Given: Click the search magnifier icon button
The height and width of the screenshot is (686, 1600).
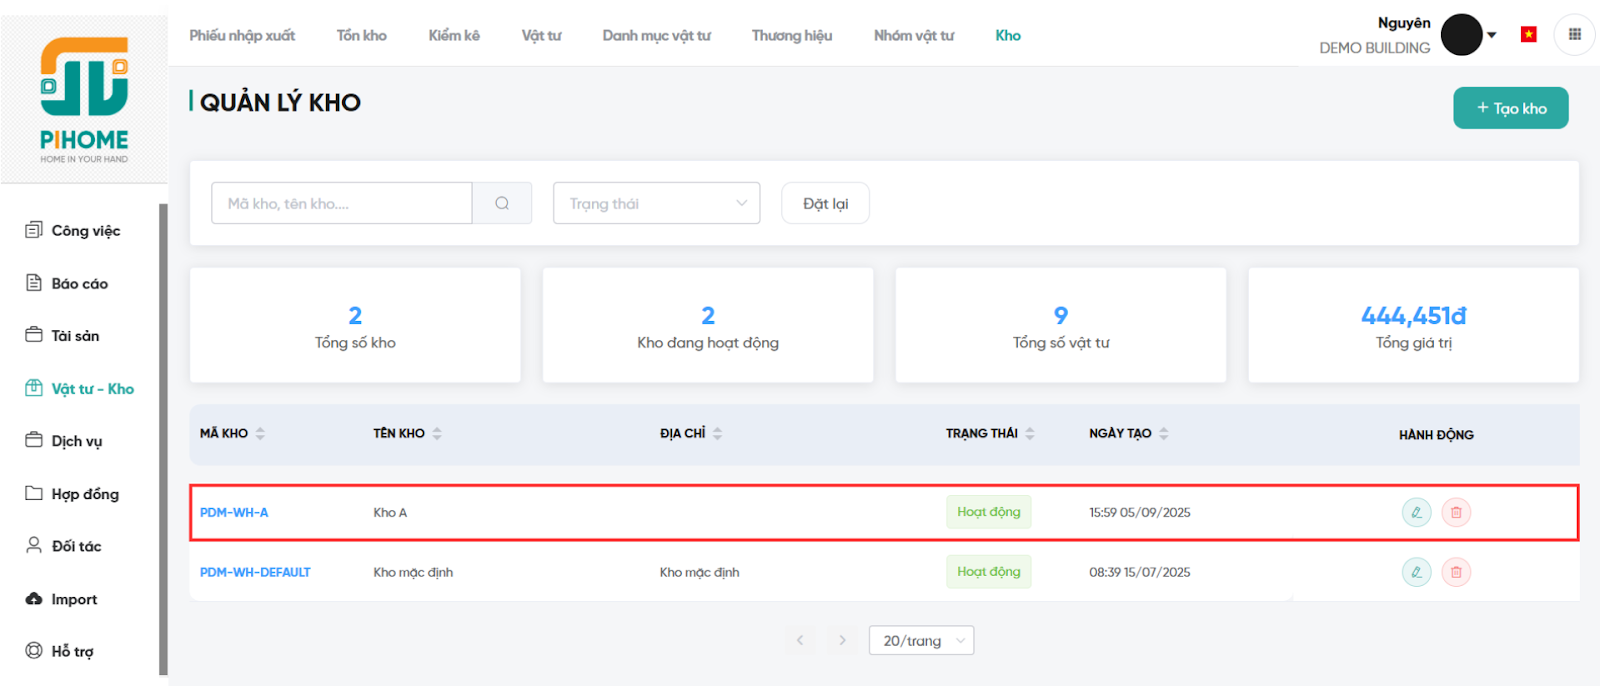Looking at the screenshot, I should (502, 203).
